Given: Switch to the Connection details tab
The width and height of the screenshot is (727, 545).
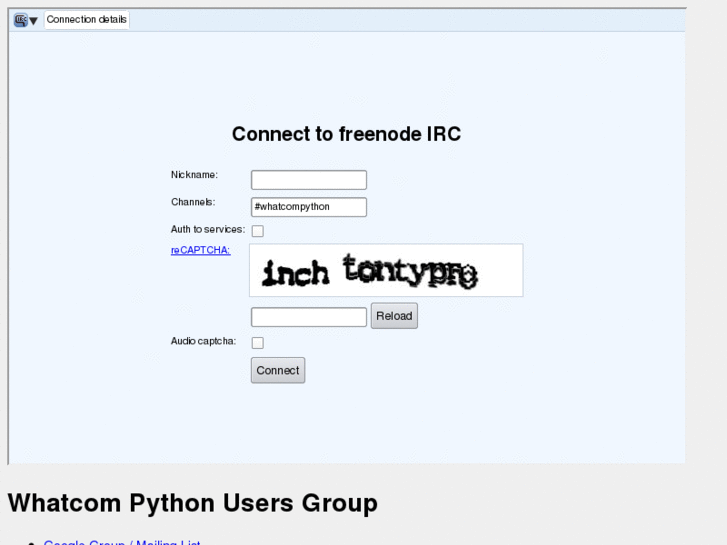Looking at the screenshot, I should click(x=87, y=19).
